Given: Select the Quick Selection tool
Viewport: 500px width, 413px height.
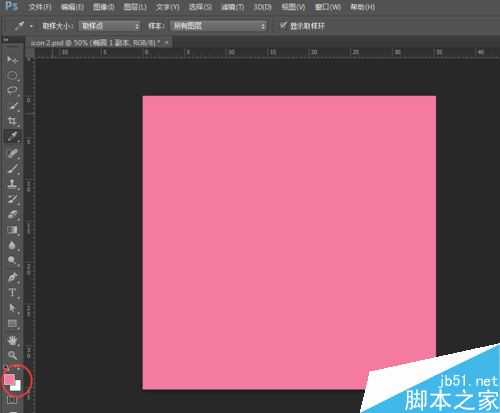Looking at the screenshot, I should (12, 106).
